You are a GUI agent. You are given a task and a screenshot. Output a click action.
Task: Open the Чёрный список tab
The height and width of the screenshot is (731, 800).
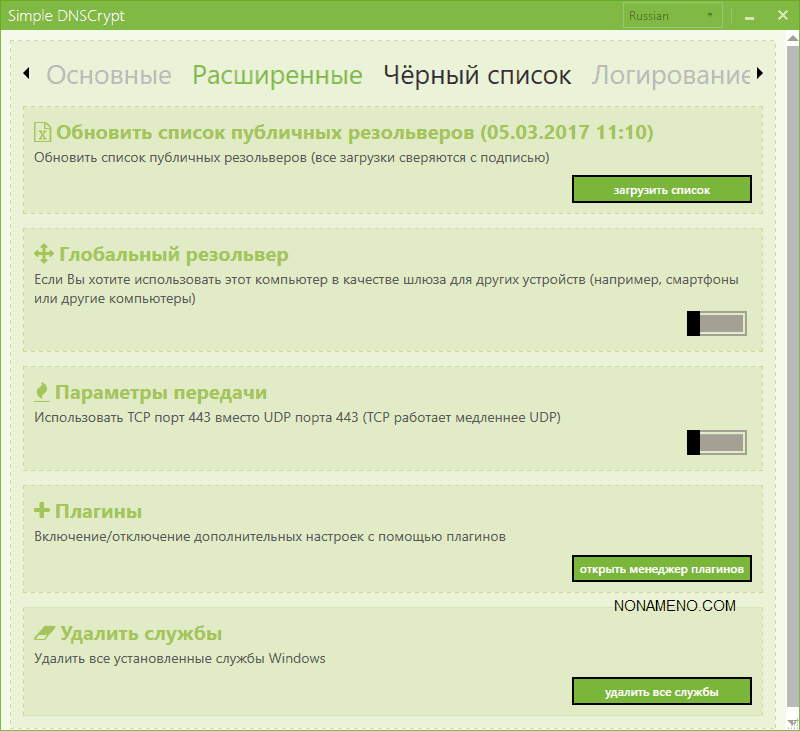pos(477,75)
